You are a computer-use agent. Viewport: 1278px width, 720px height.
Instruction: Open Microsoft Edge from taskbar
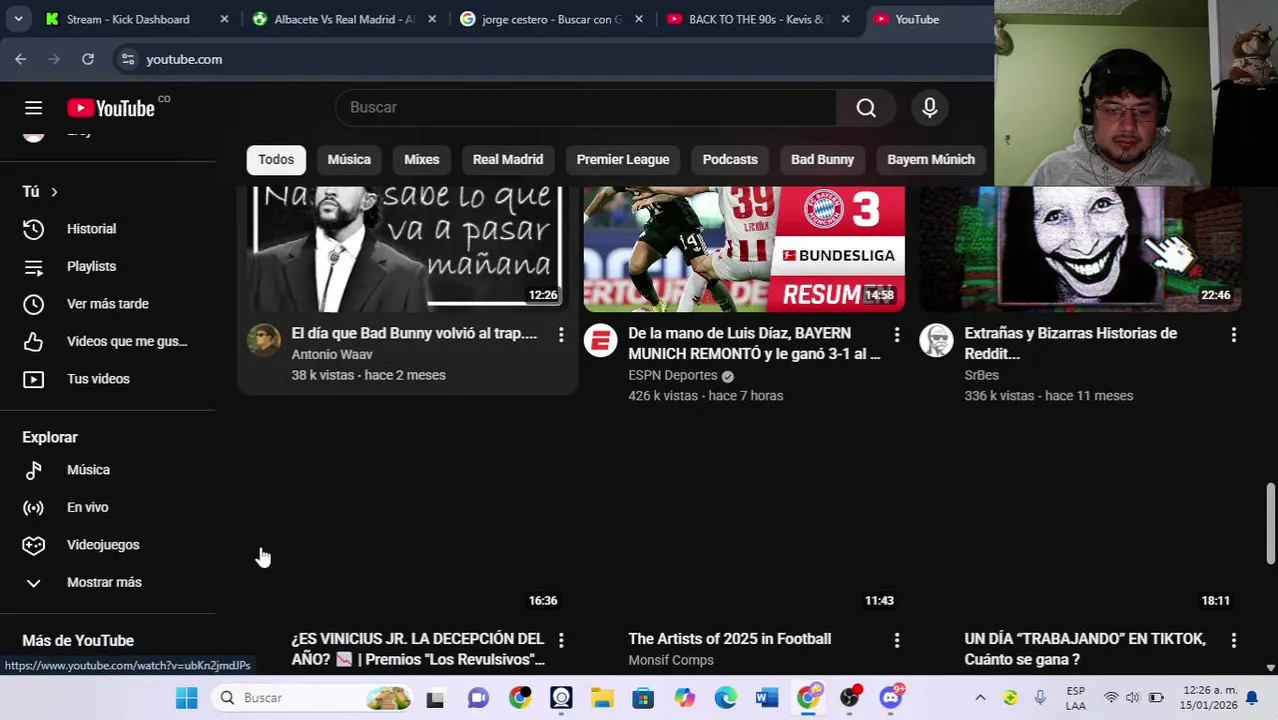(726, 698)
